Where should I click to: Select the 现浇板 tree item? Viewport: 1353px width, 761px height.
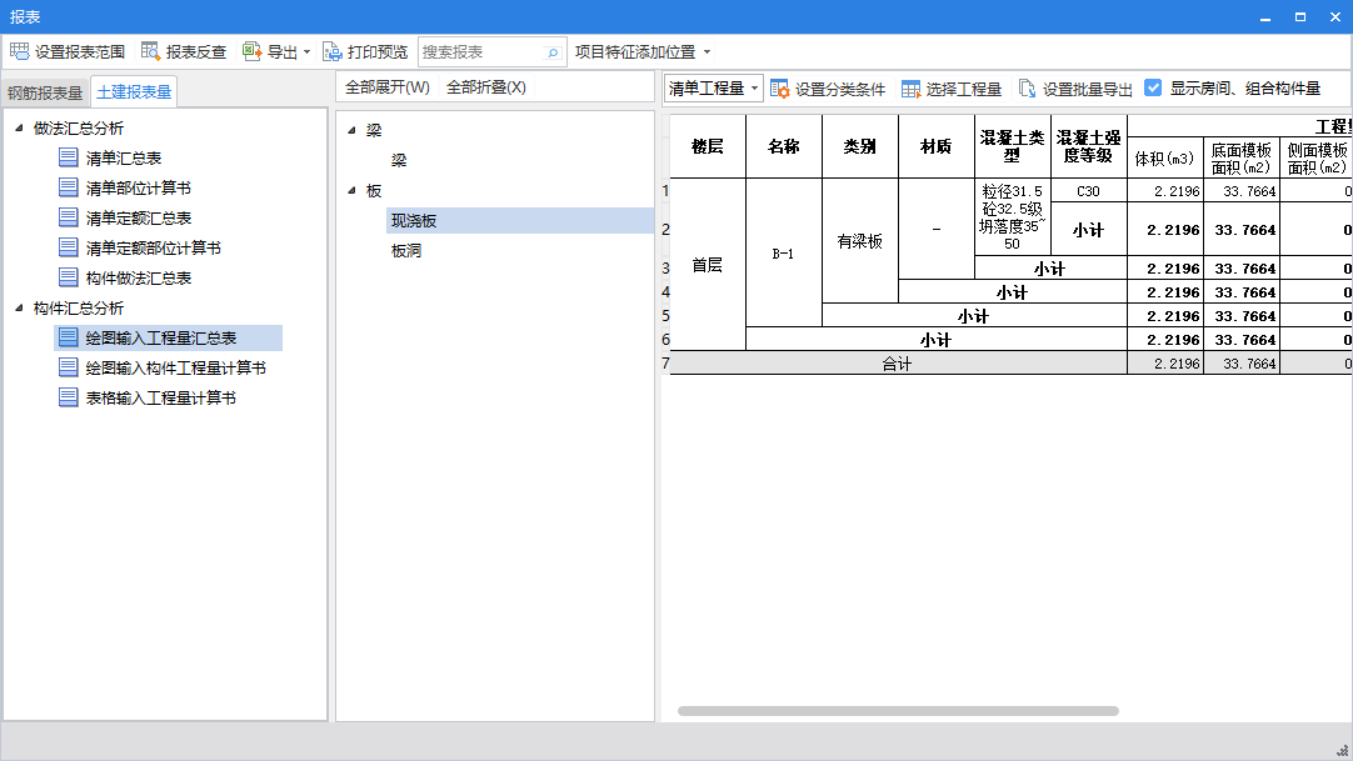(x=520, y=220)
